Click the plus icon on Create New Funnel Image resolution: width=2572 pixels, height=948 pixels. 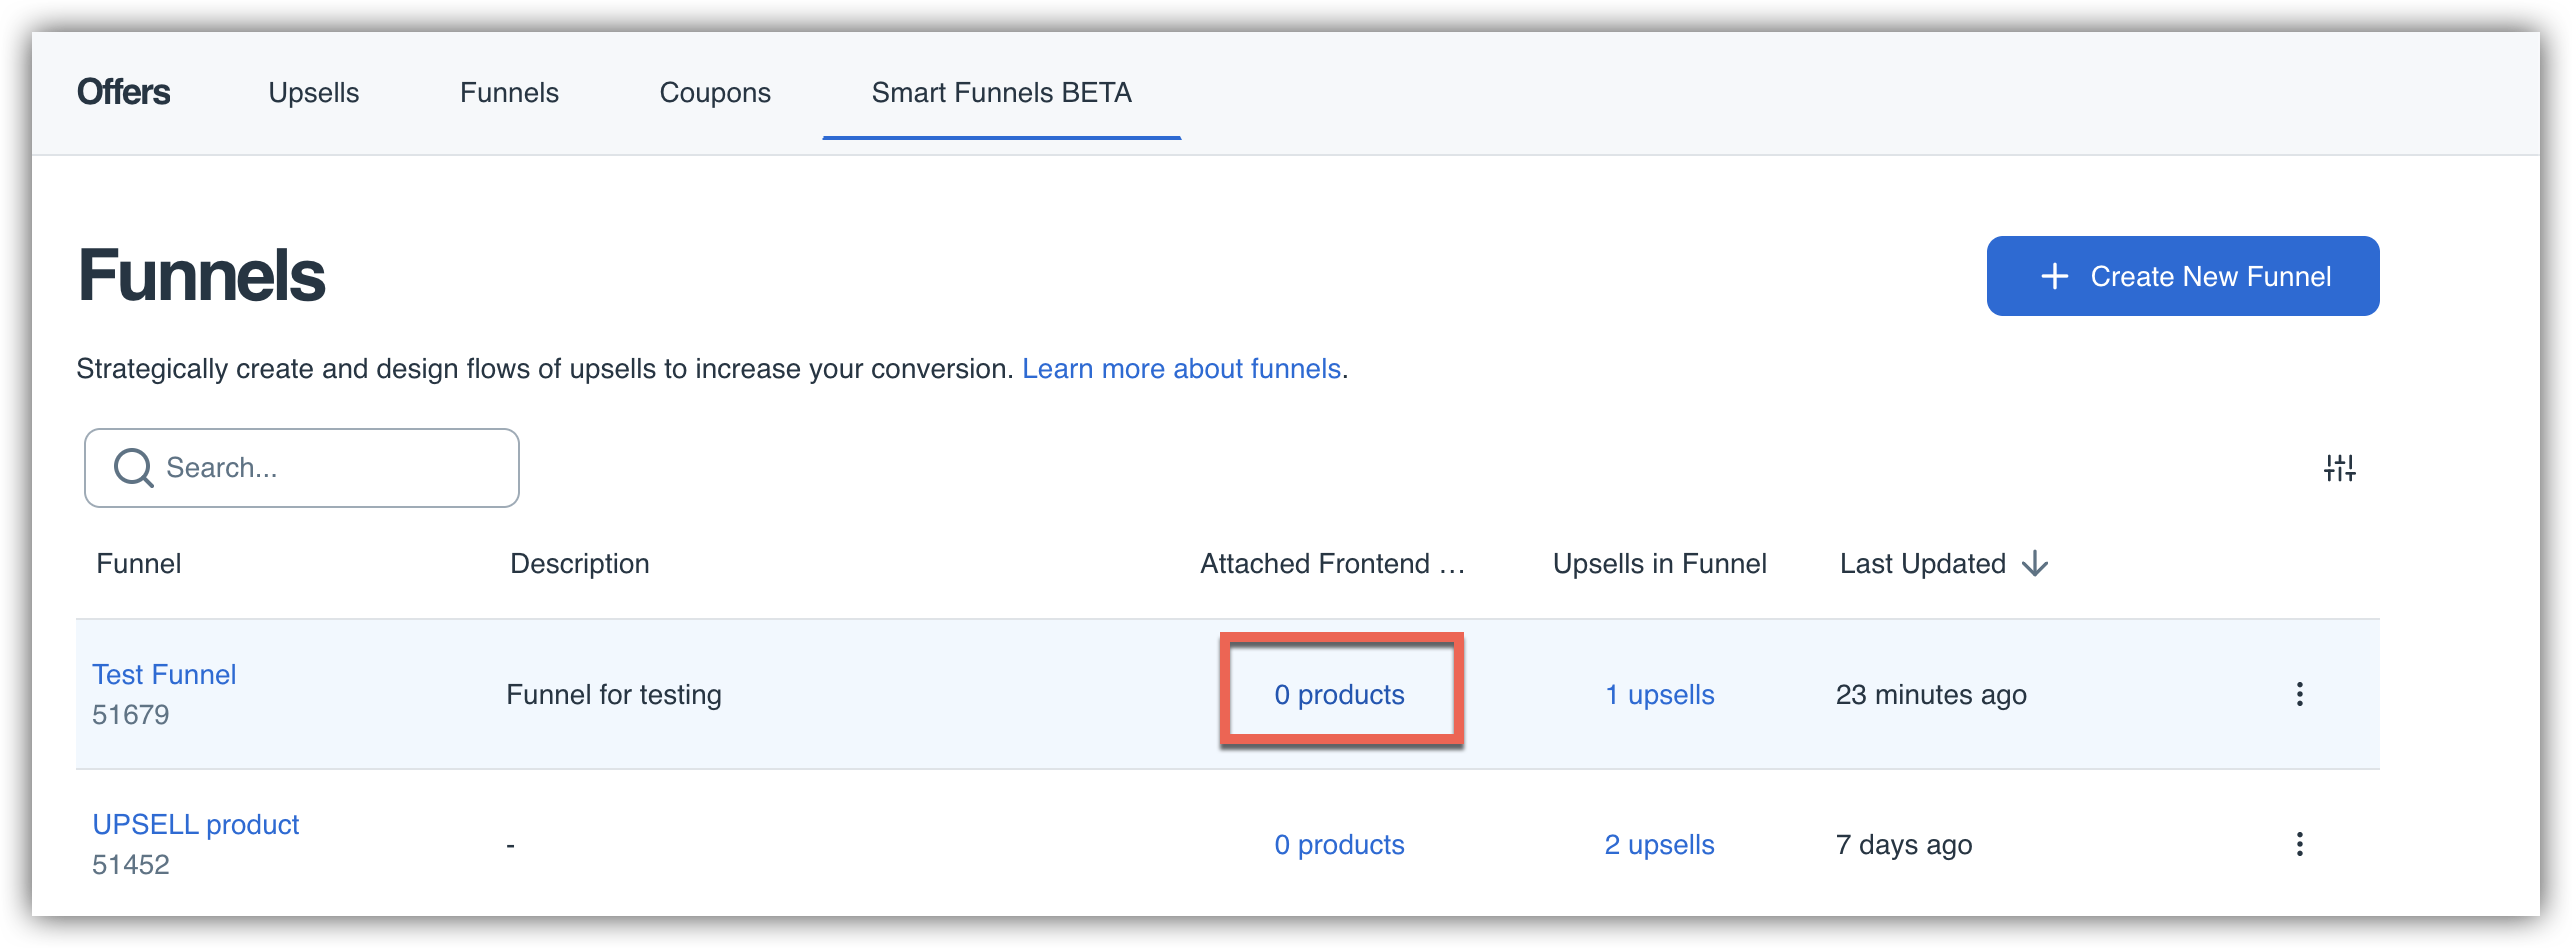2054,276
